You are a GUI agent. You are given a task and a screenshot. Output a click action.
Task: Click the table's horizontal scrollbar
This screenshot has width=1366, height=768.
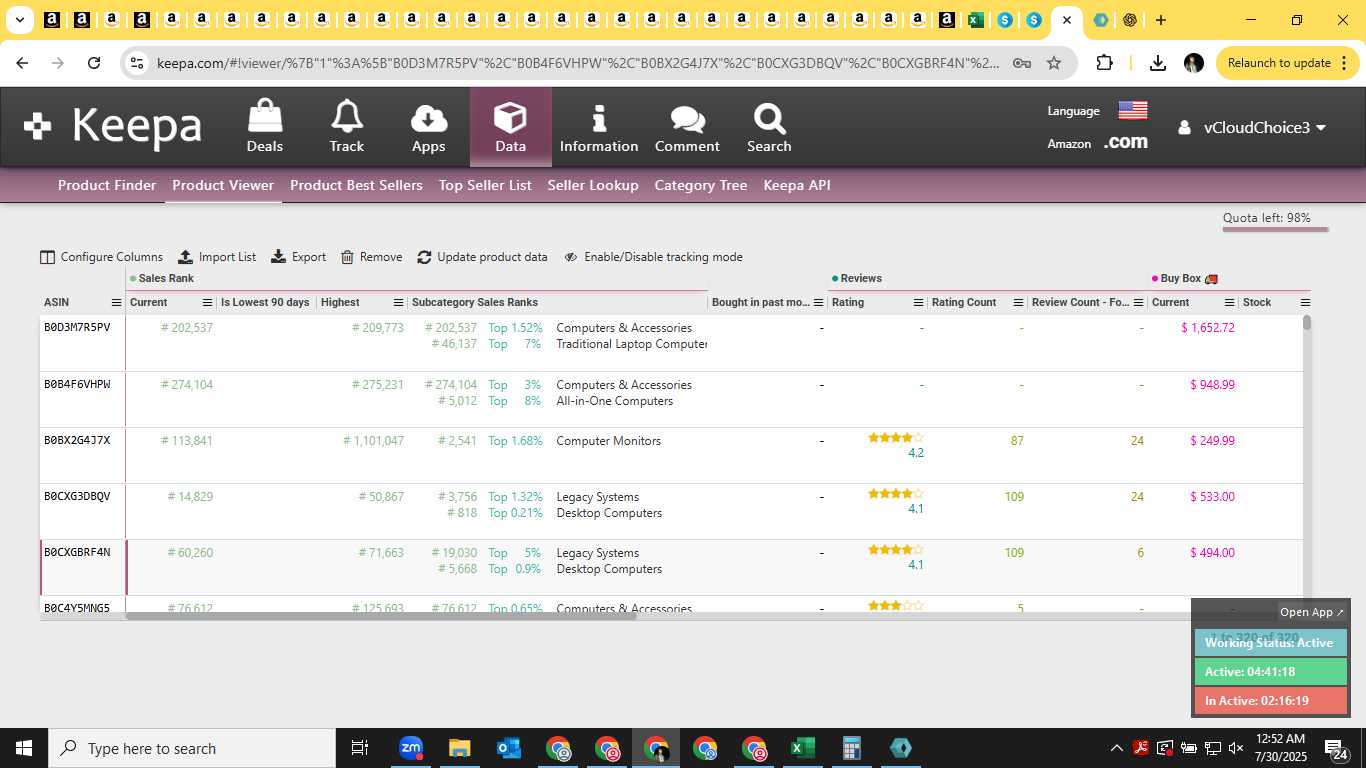click(381, 616)
